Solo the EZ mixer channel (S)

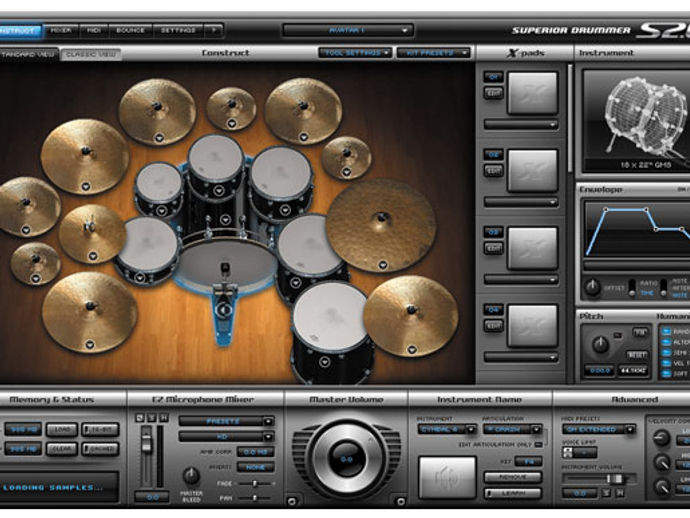(152, 418)
